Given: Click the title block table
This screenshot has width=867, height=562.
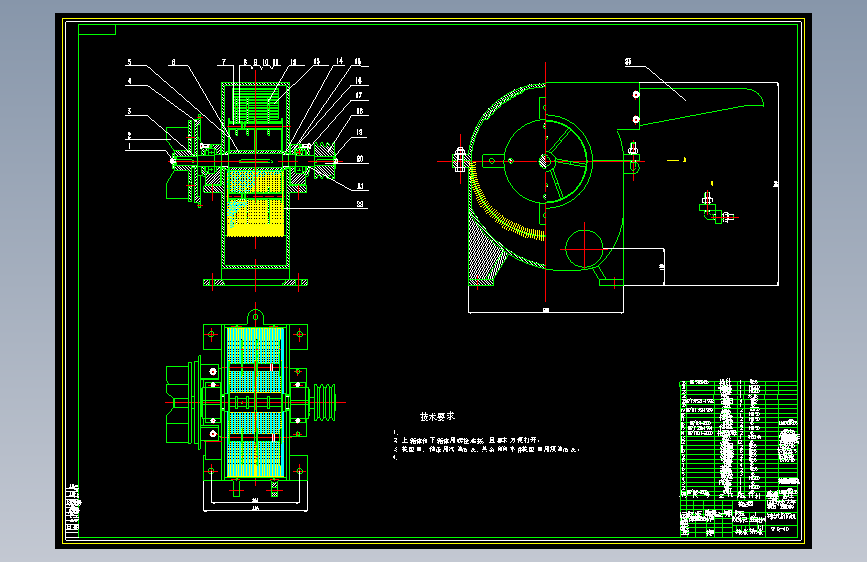Looking at the screenshot, I should 739,459.
